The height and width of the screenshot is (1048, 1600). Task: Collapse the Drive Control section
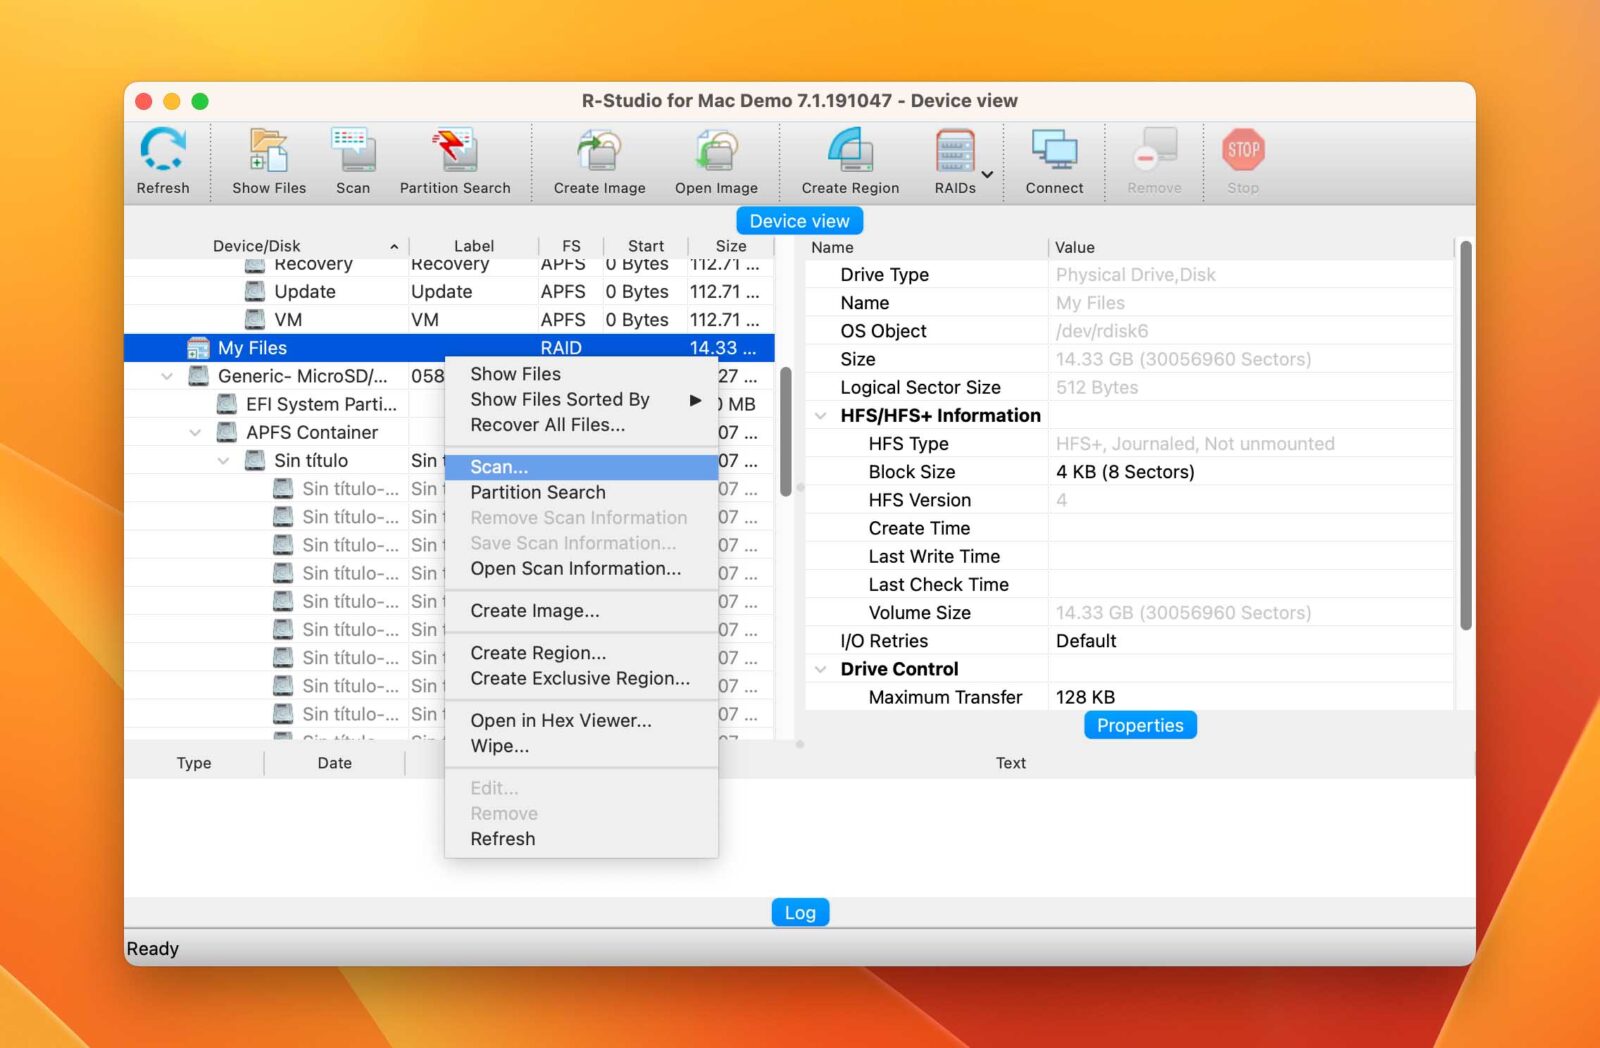coord(822,668)
